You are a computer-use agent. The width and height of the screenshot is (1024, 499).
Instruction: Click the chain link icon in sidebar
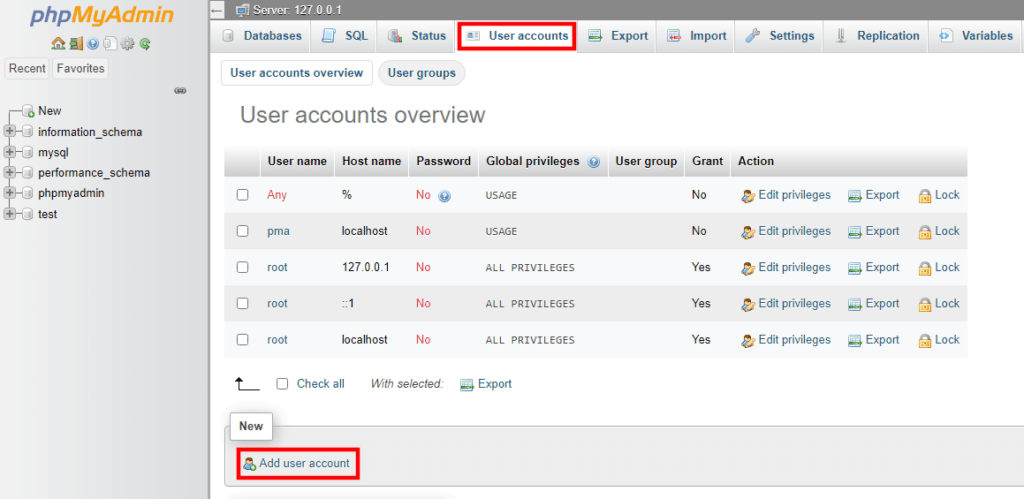(x=181, y=91)
